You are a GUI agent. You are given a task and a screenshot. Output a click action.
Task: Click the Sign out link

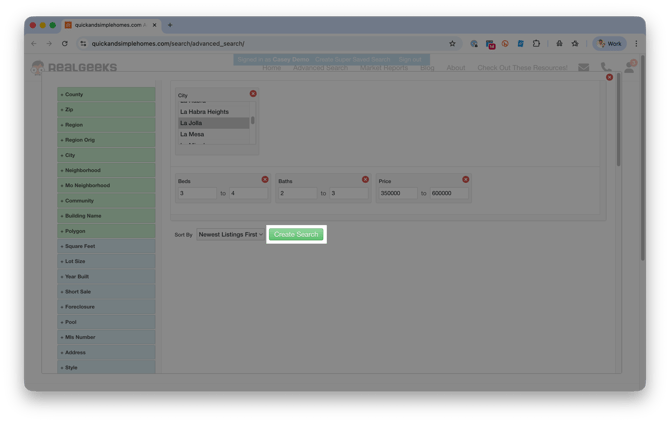click(x=410, y=59)
